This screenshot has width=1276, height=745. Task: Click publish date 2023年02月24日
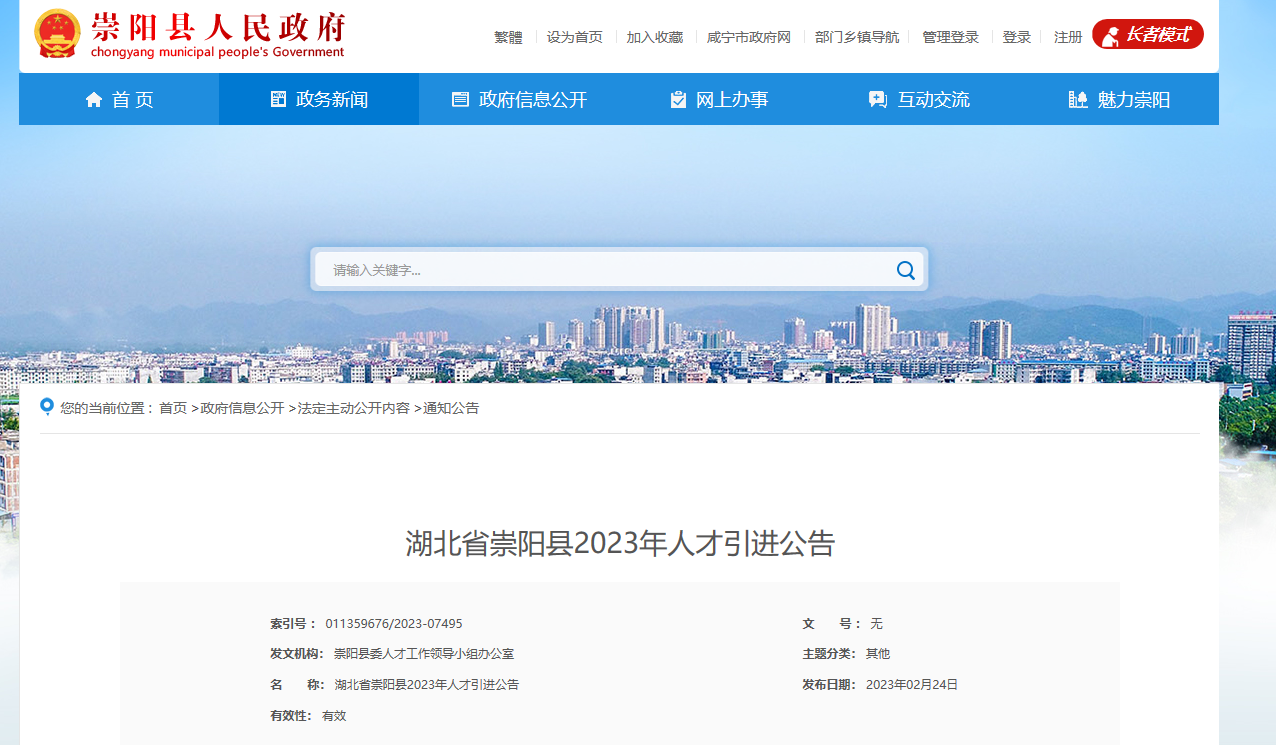click(912, 685)
